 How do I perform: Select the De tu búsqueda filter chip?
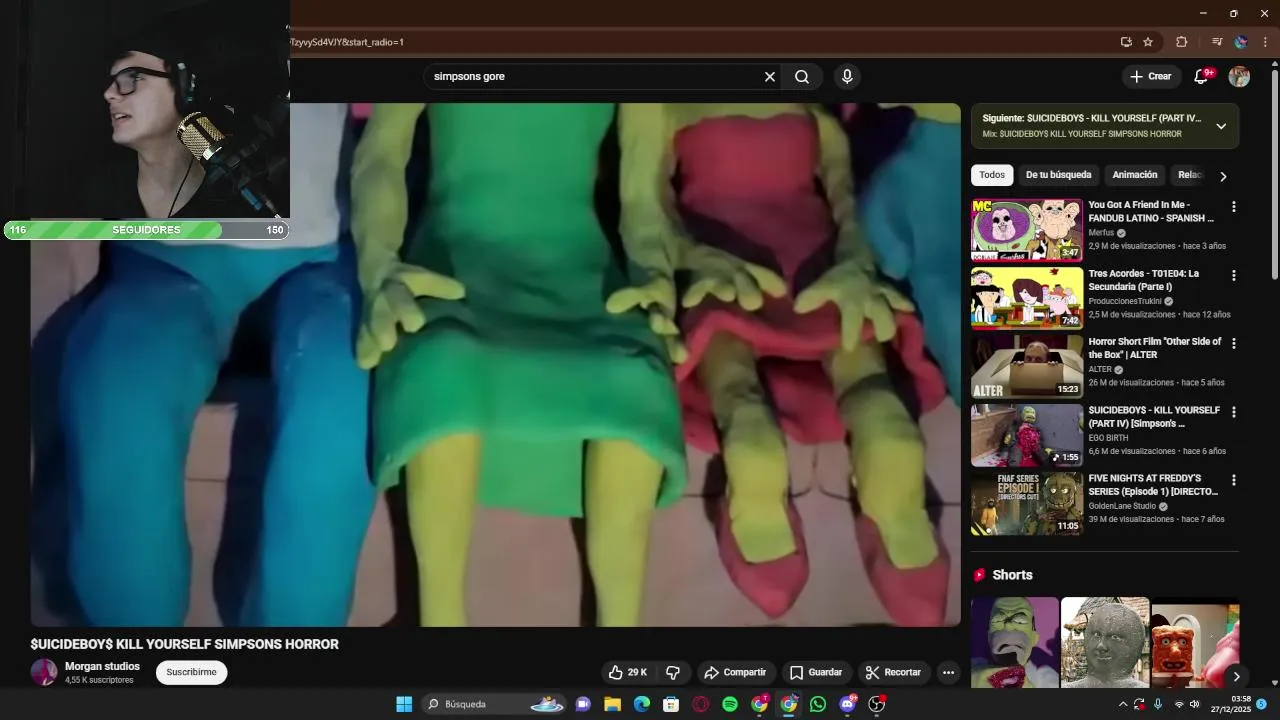[x=1058, y=175]
